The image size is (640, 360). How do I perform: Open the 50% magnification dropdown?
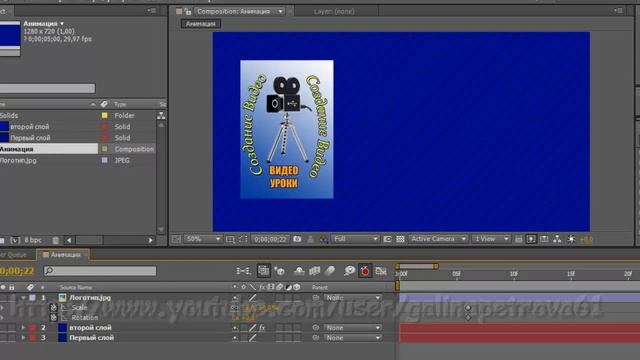[x=202, y=239]
